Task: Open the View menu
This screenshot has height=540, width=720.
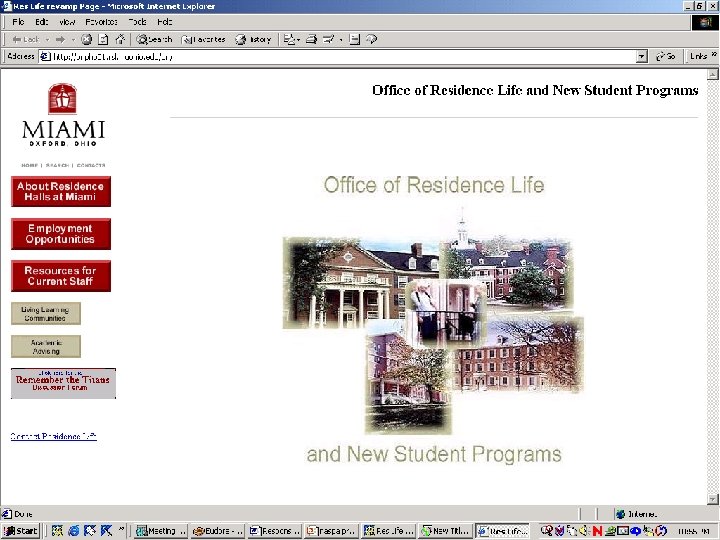Action: pyautogui.click(x=67, y=22)
